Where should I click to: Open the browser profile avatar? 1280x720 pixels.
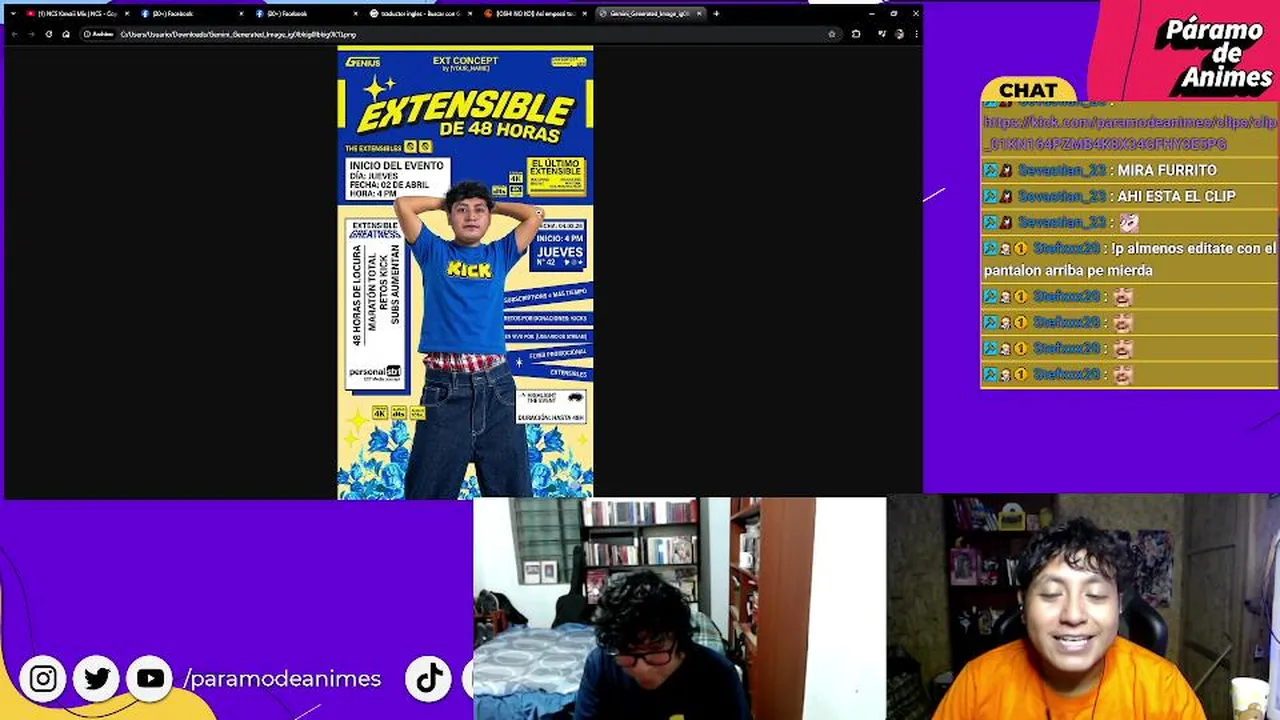tap(899, 34)
